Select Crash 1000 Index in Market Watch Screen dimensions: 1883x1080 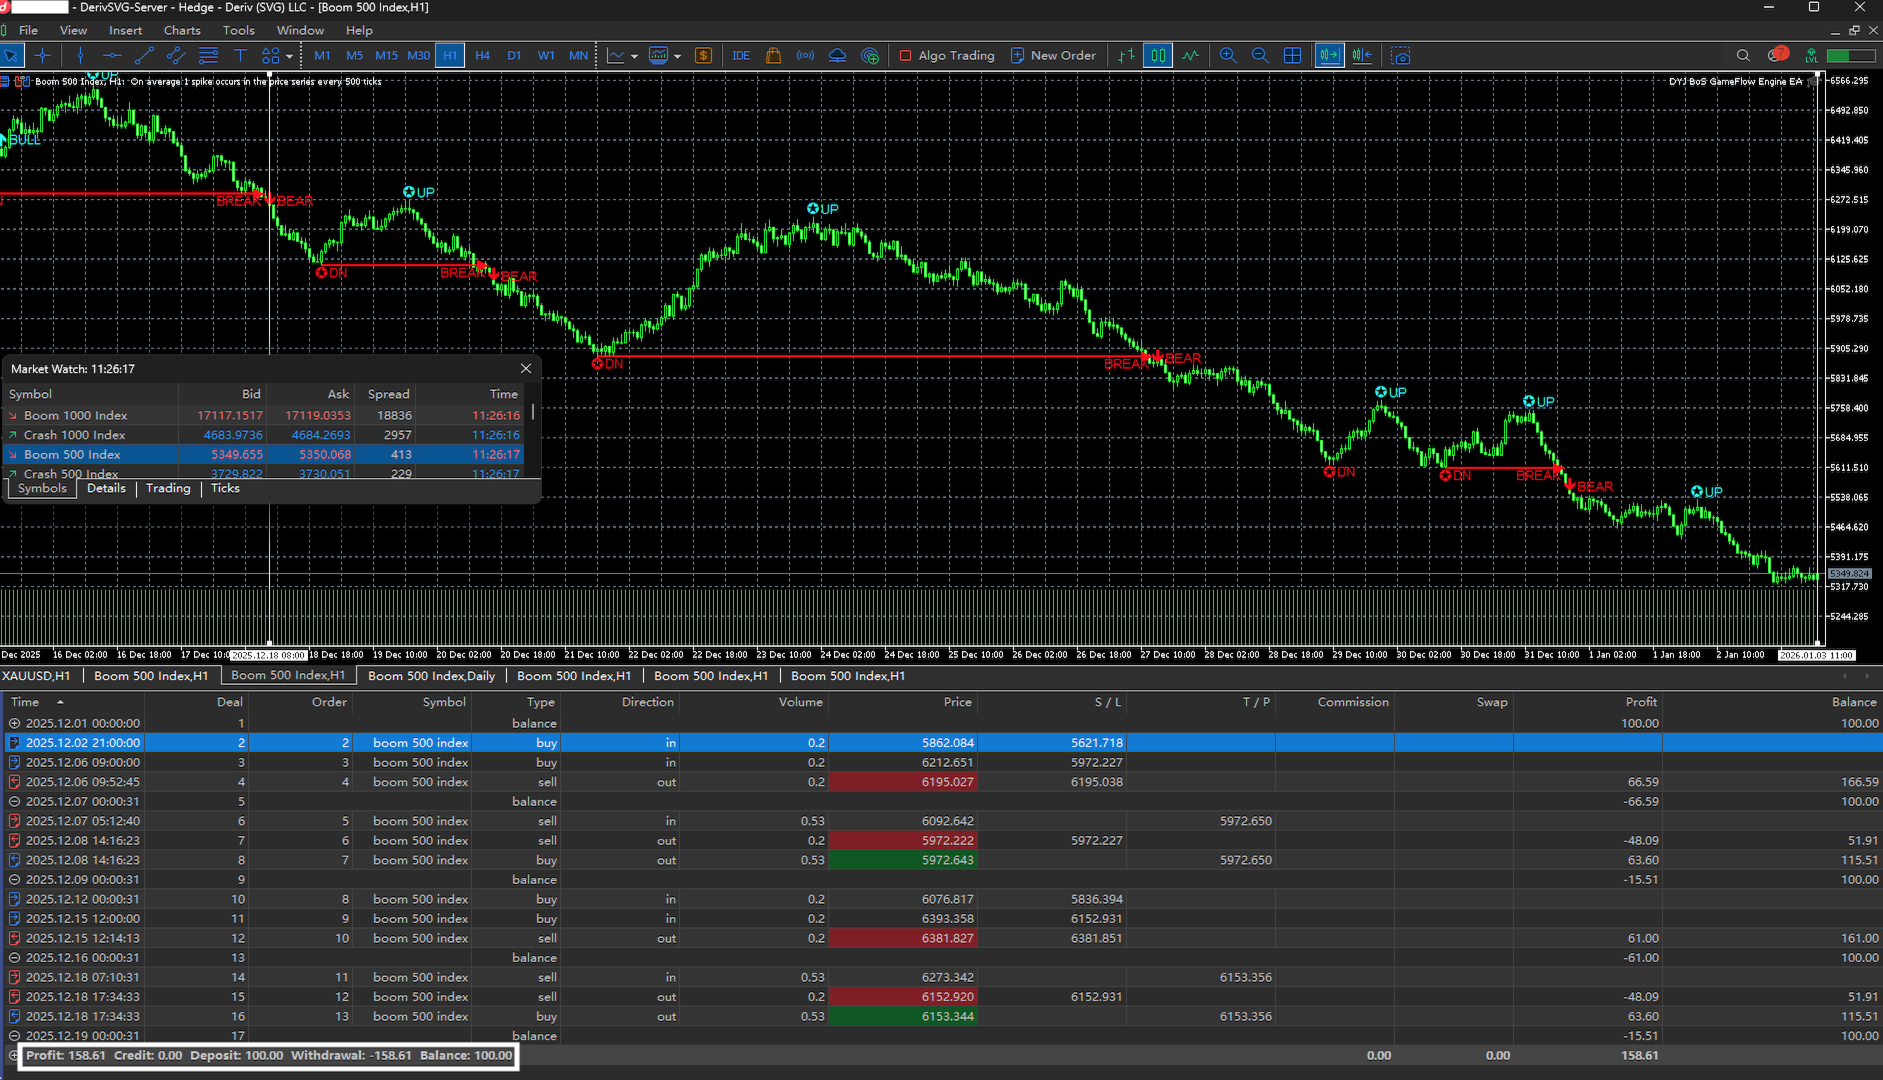point(75,435)
